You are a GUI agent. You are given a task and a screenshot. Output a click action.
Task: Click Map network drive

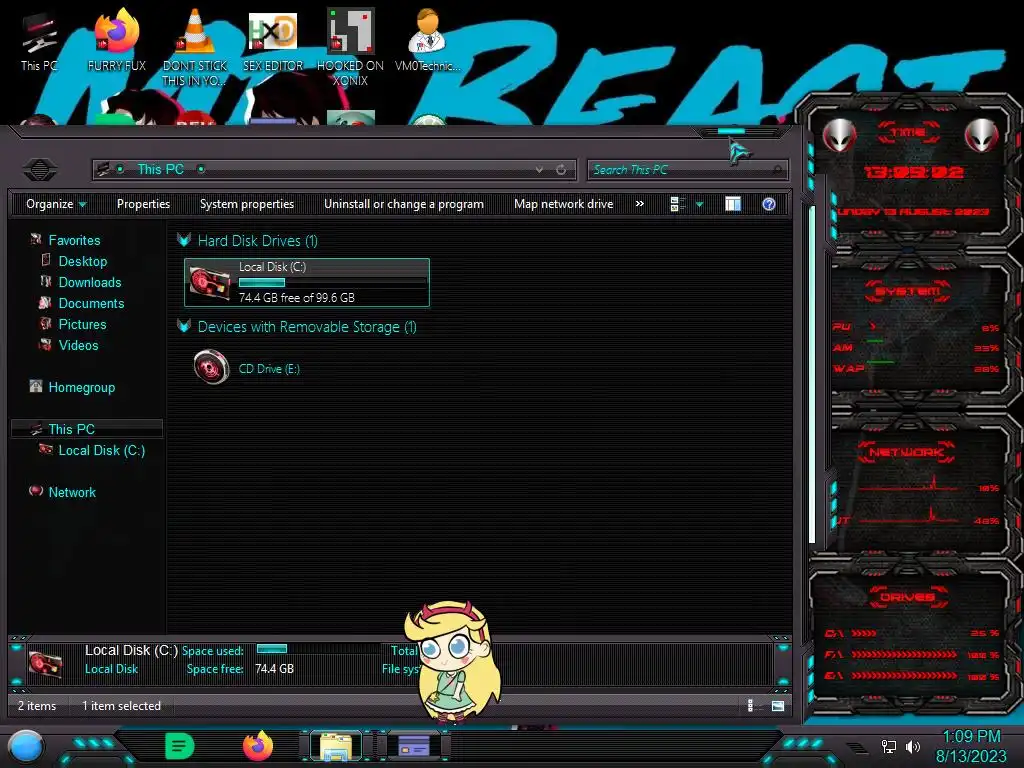(564, 204)
